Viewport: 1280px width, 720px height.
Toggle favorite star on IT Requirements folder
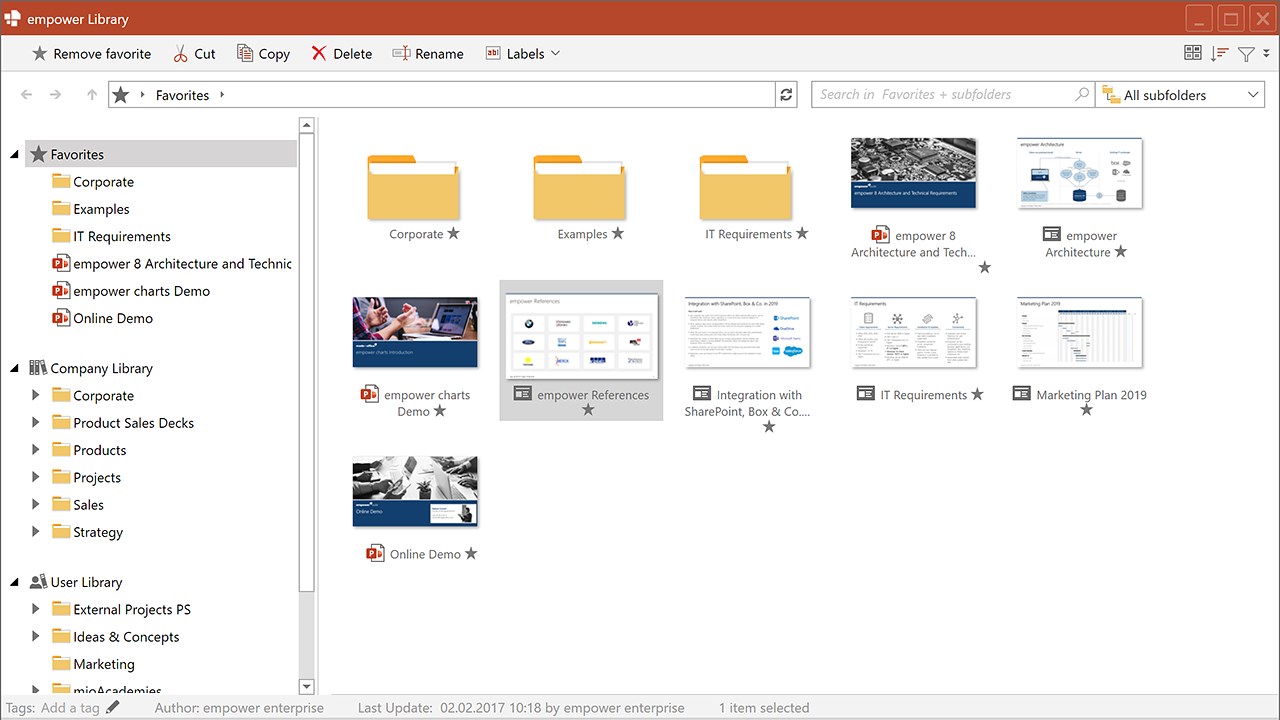pos(802,234)
